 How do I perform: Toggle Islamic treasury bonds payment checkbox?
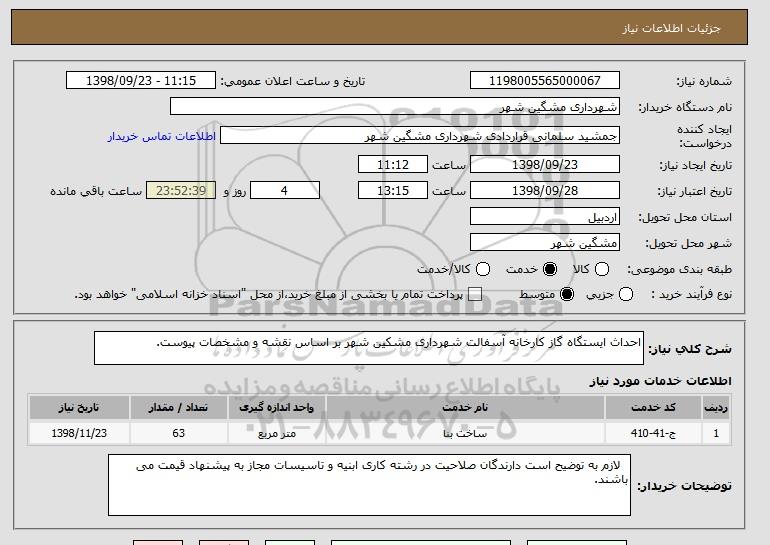point(475,295)
